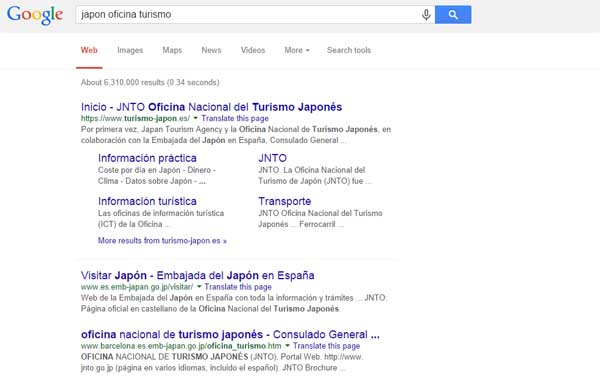Click the URL 'www.barcelona.es.emb-japan.go.jp/oficina_turismo.htm'
The height and width of the screenshot is (379, 600).
pyautogui.click(x=181, y=346)
